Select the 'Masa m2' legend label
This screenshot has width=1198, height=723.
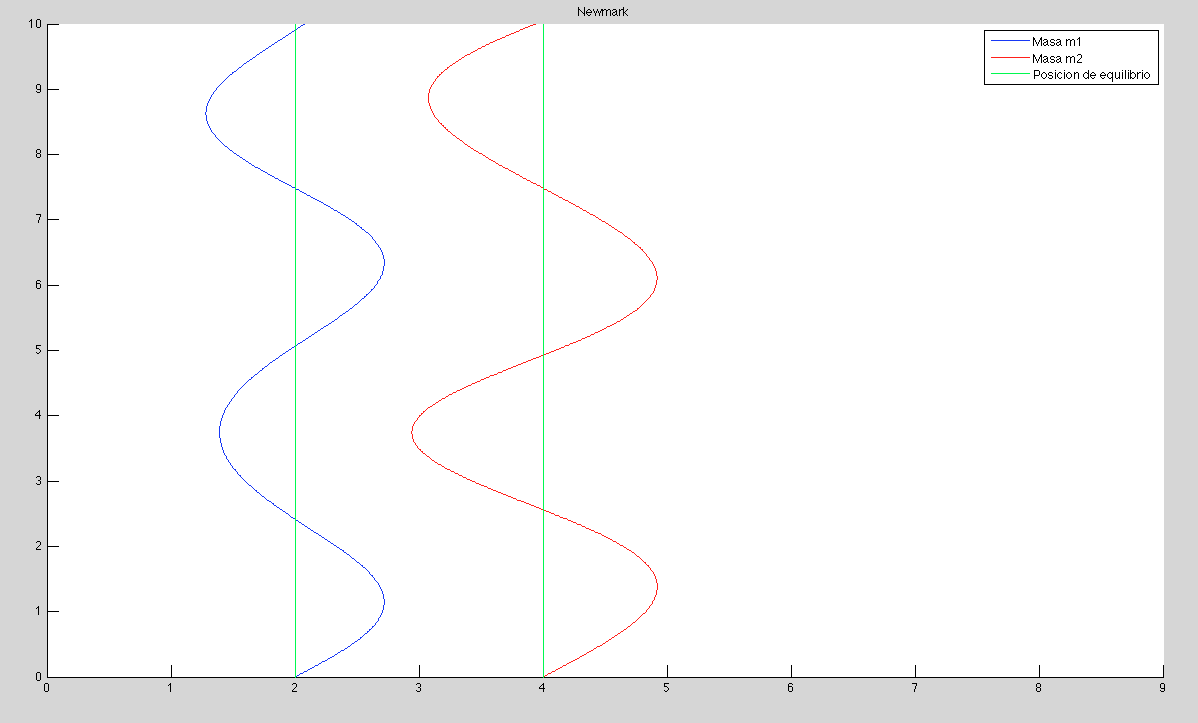tap(1057, 60)
